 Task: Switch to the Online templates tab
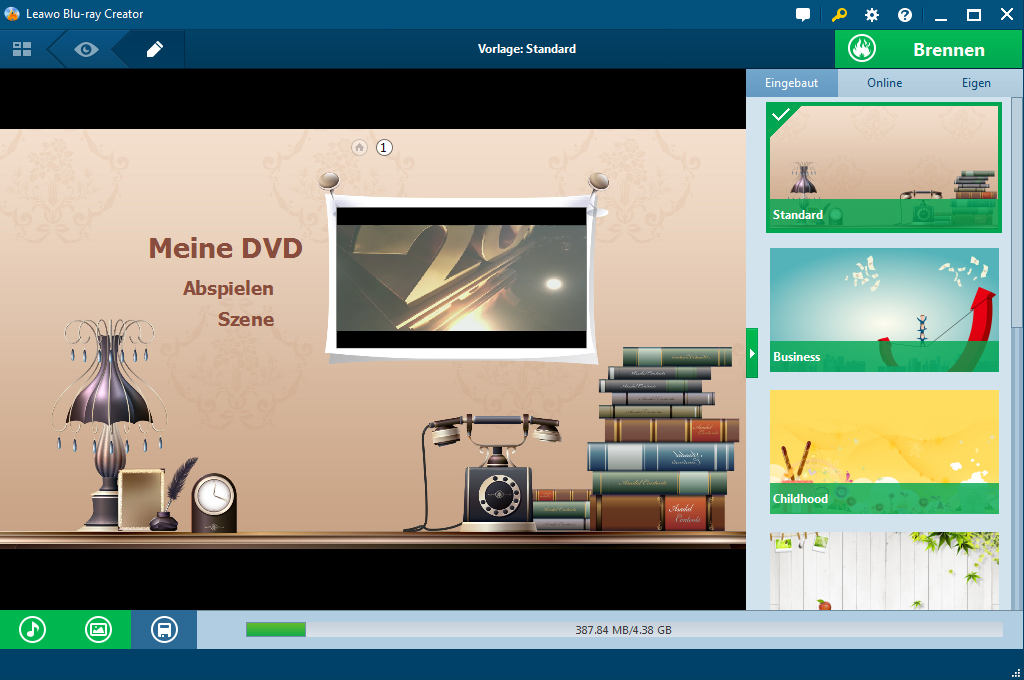click(884, 83)
